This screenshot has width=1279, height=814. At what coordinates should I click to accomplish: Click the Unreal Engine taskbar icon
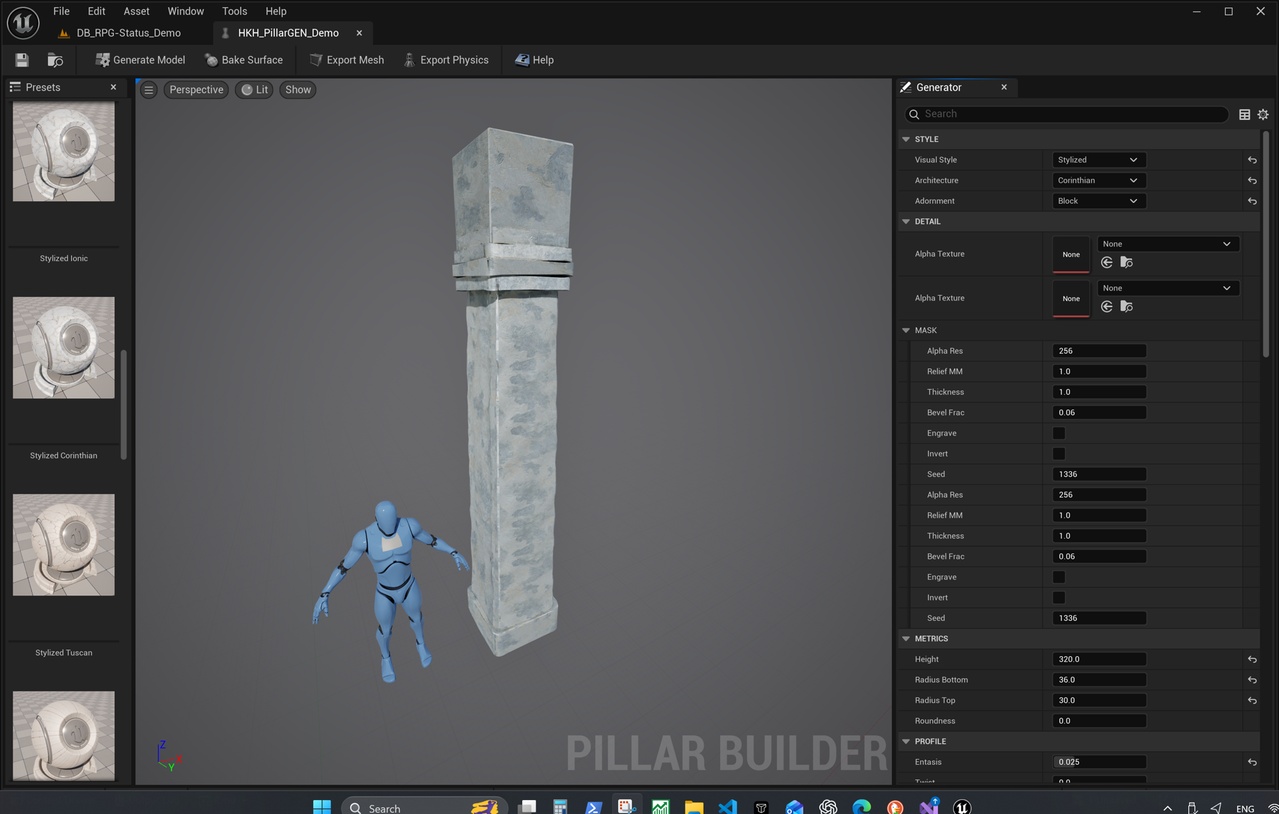(x=962, y=807)
